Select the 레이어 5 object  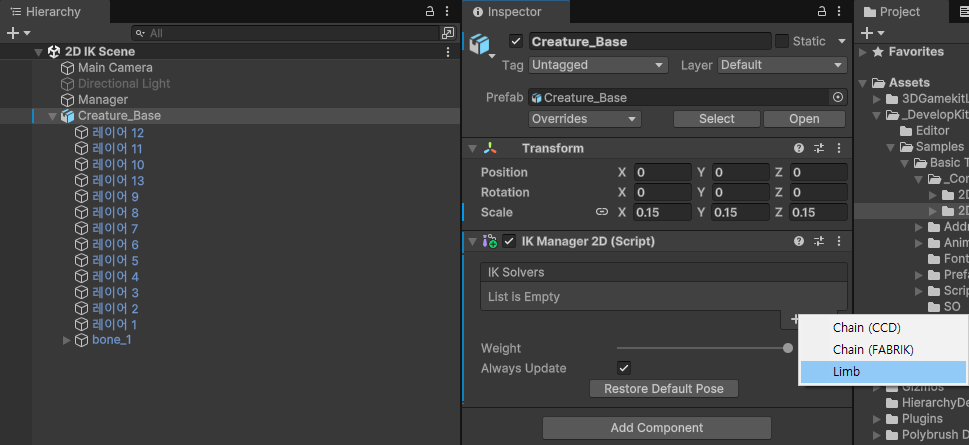(115, 261)
